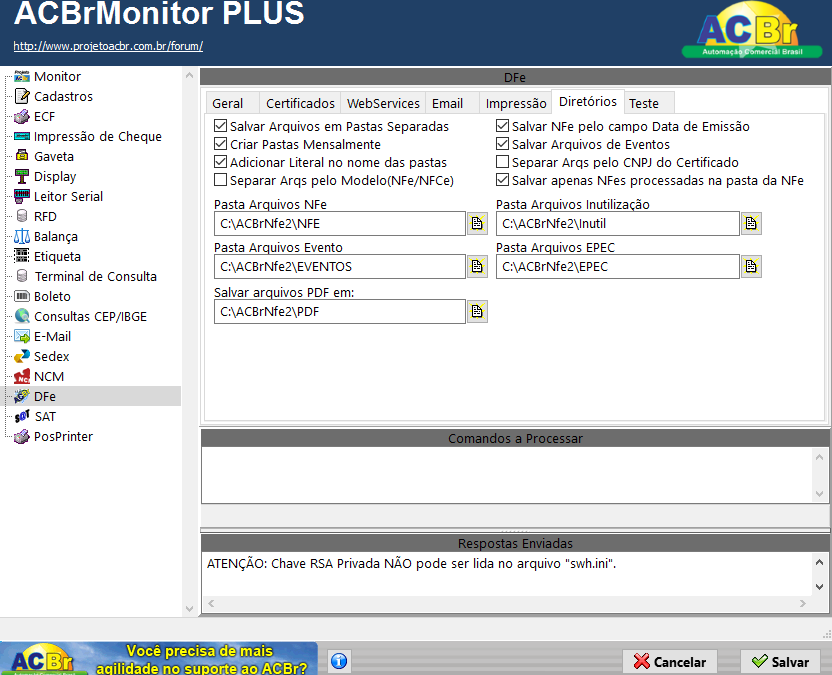Select Boleto text in sidebar tree

click(52, 296)
